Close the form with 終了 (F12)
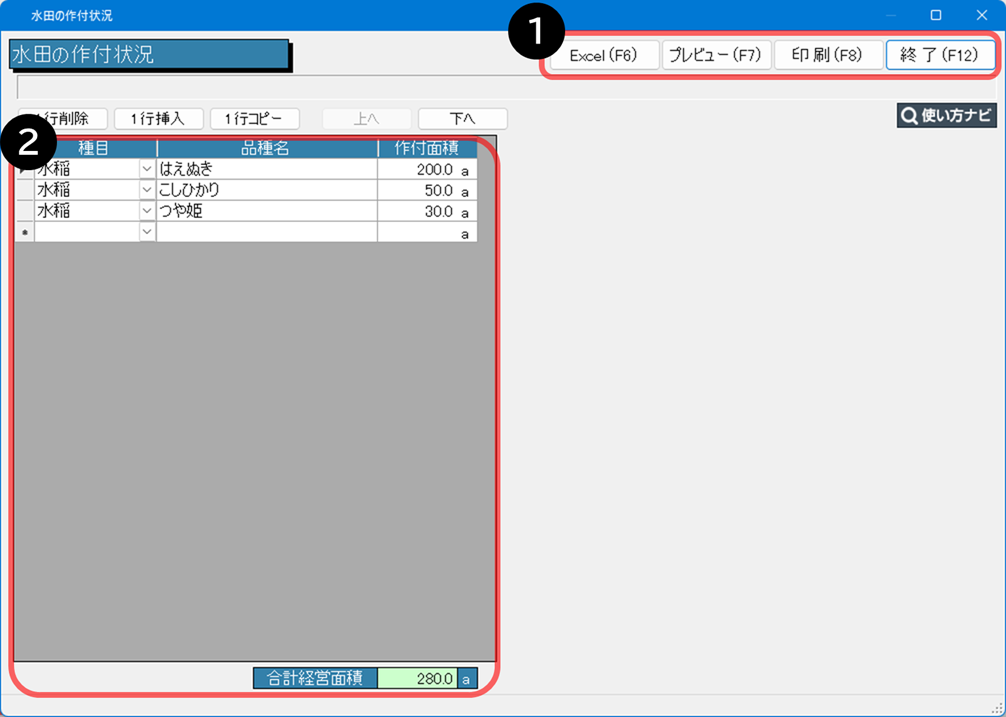 point(939,55)
